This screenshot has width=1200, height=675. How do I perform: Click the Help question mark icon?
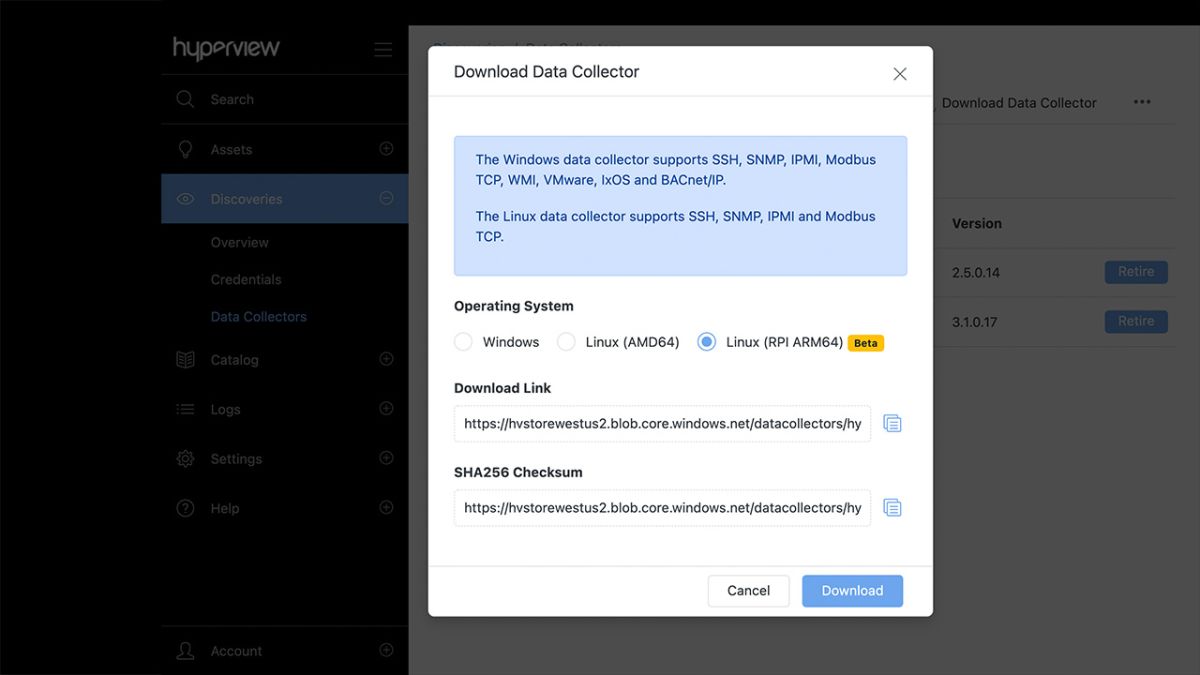(185, 508)
